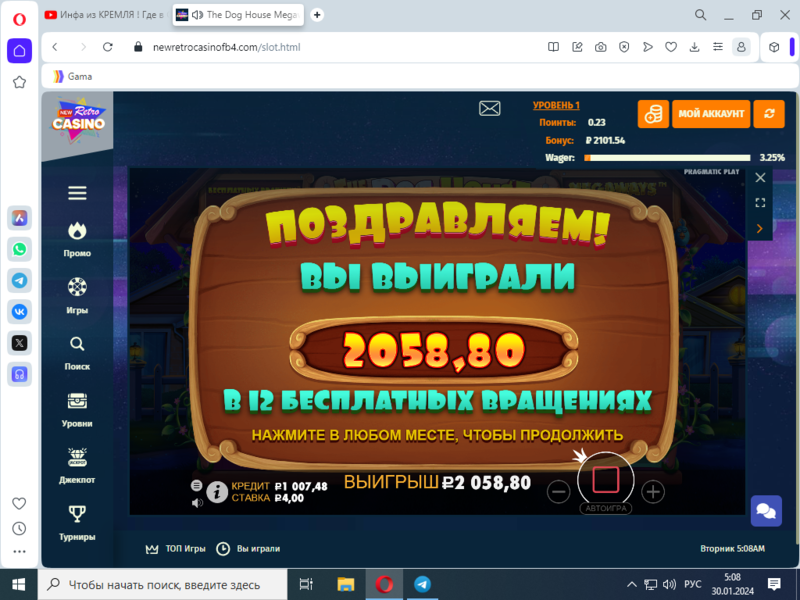Stop autoplay with the АВТОИГРА stop button
This screenshot has width=800, height=600.
click(x=606, y=483)
